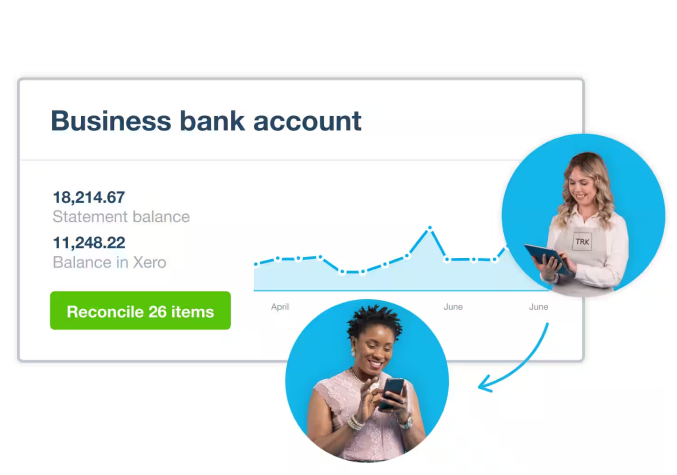677x475 pixels.
Task: Click the 11,248.22 Xero balance amount
Action: point(89,242)
